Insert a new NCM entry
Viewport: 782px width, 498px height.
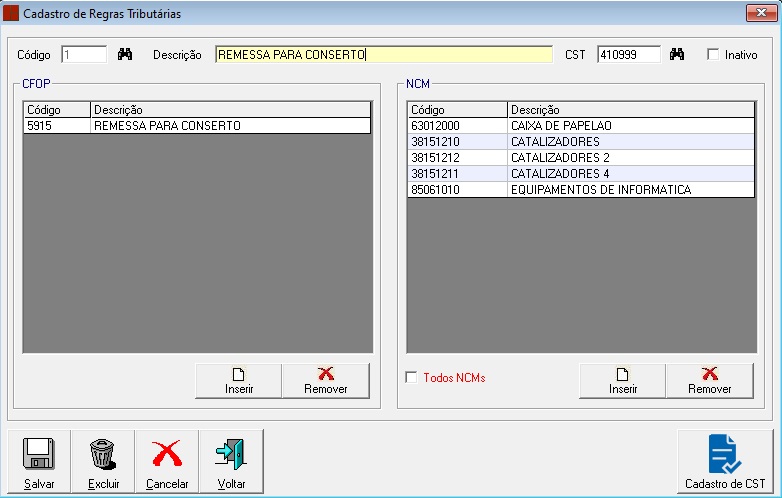(x=623, y=380)
